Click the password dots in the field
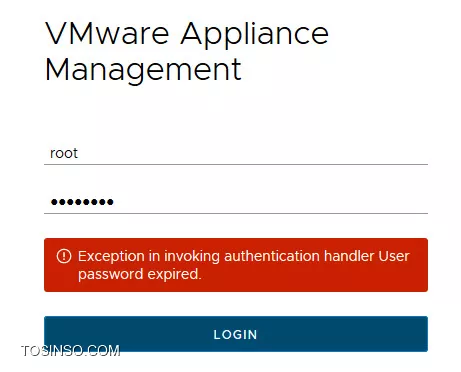461x372 pixels. (x=82, y=202)
